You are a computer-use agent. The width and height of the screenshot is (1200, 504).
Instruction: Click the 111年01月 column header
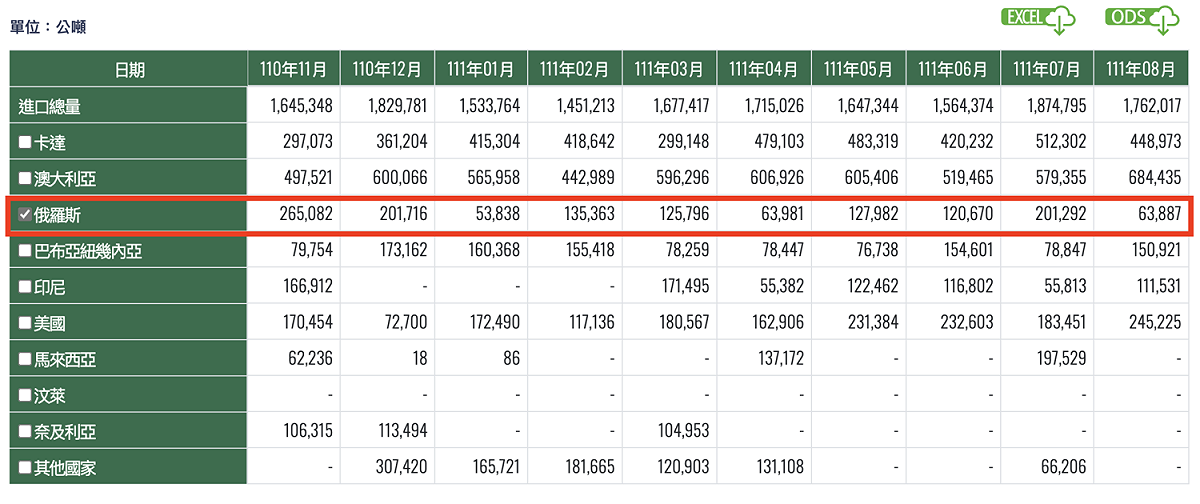pyautogui.click(x=481, y=69)
